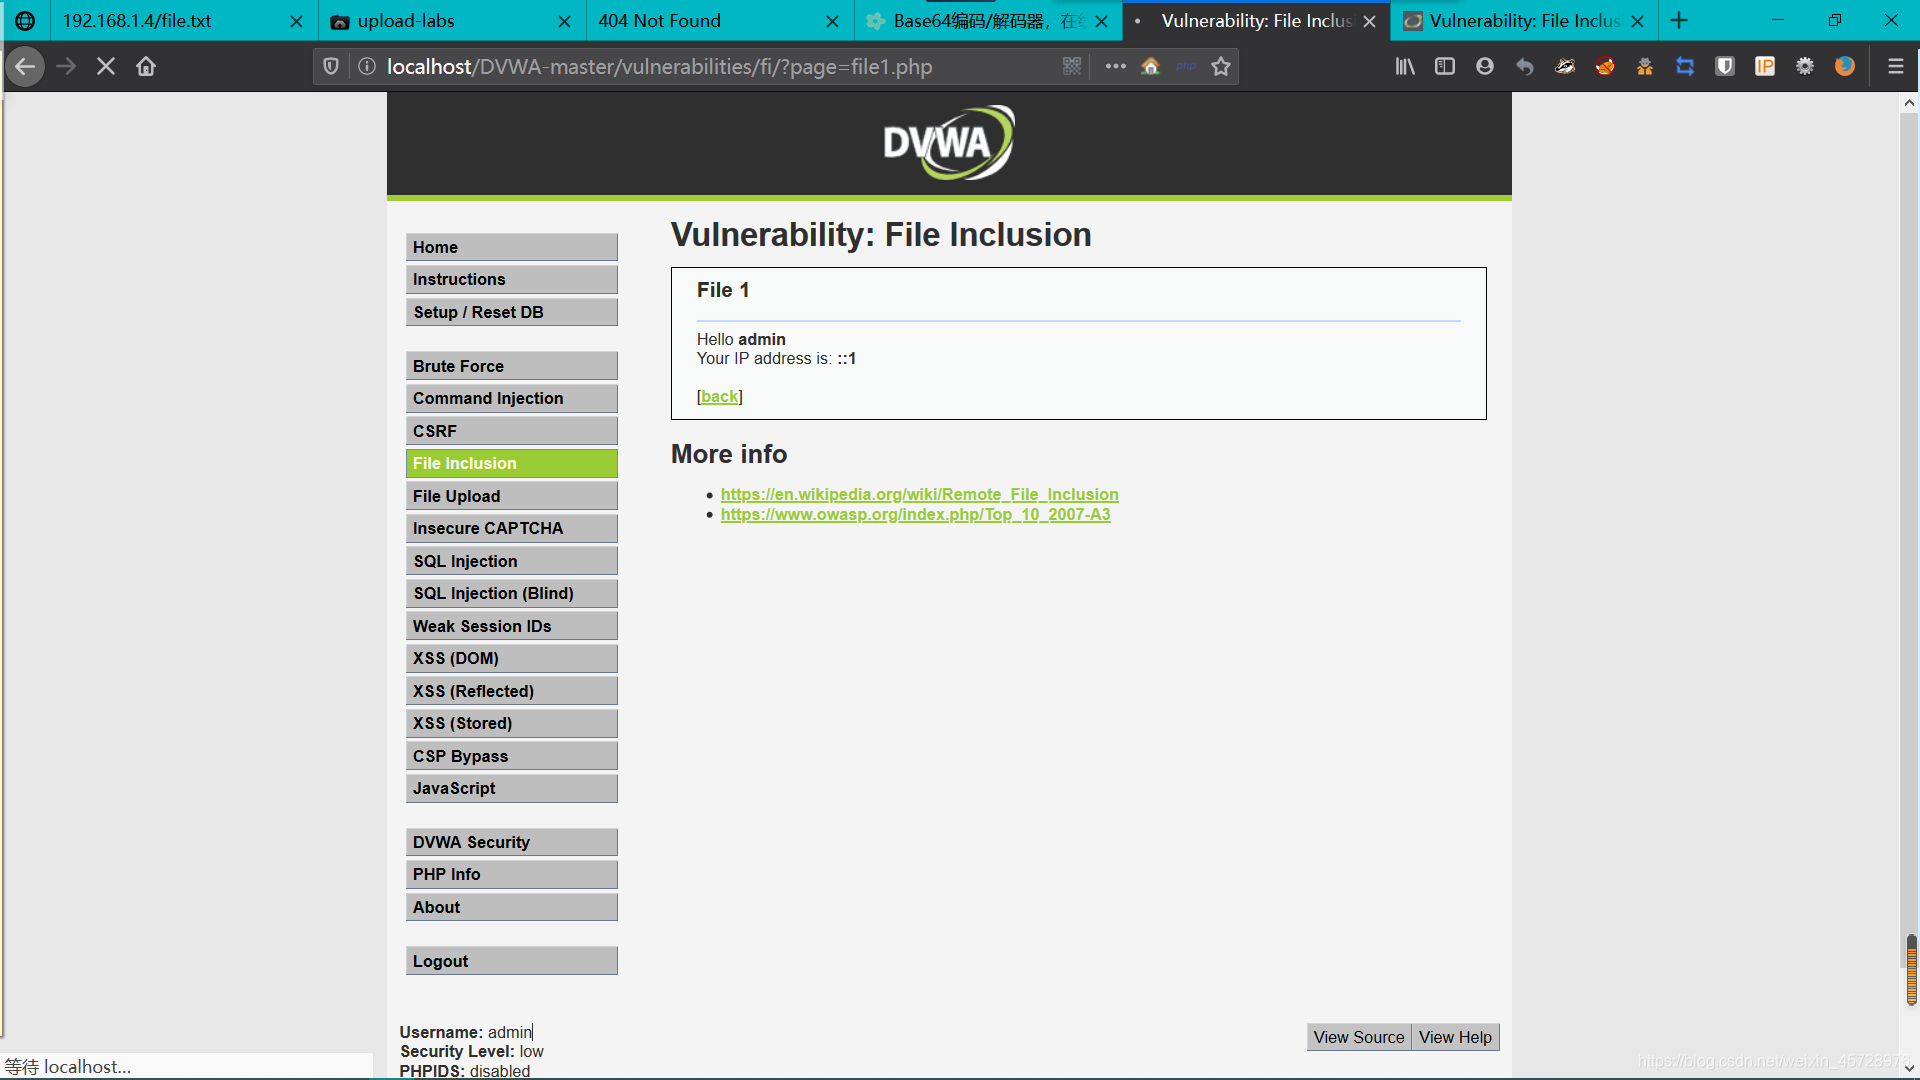
Task: Switch to the last Vulnerability: File Inclusion tab
Action: point(1522,20)
